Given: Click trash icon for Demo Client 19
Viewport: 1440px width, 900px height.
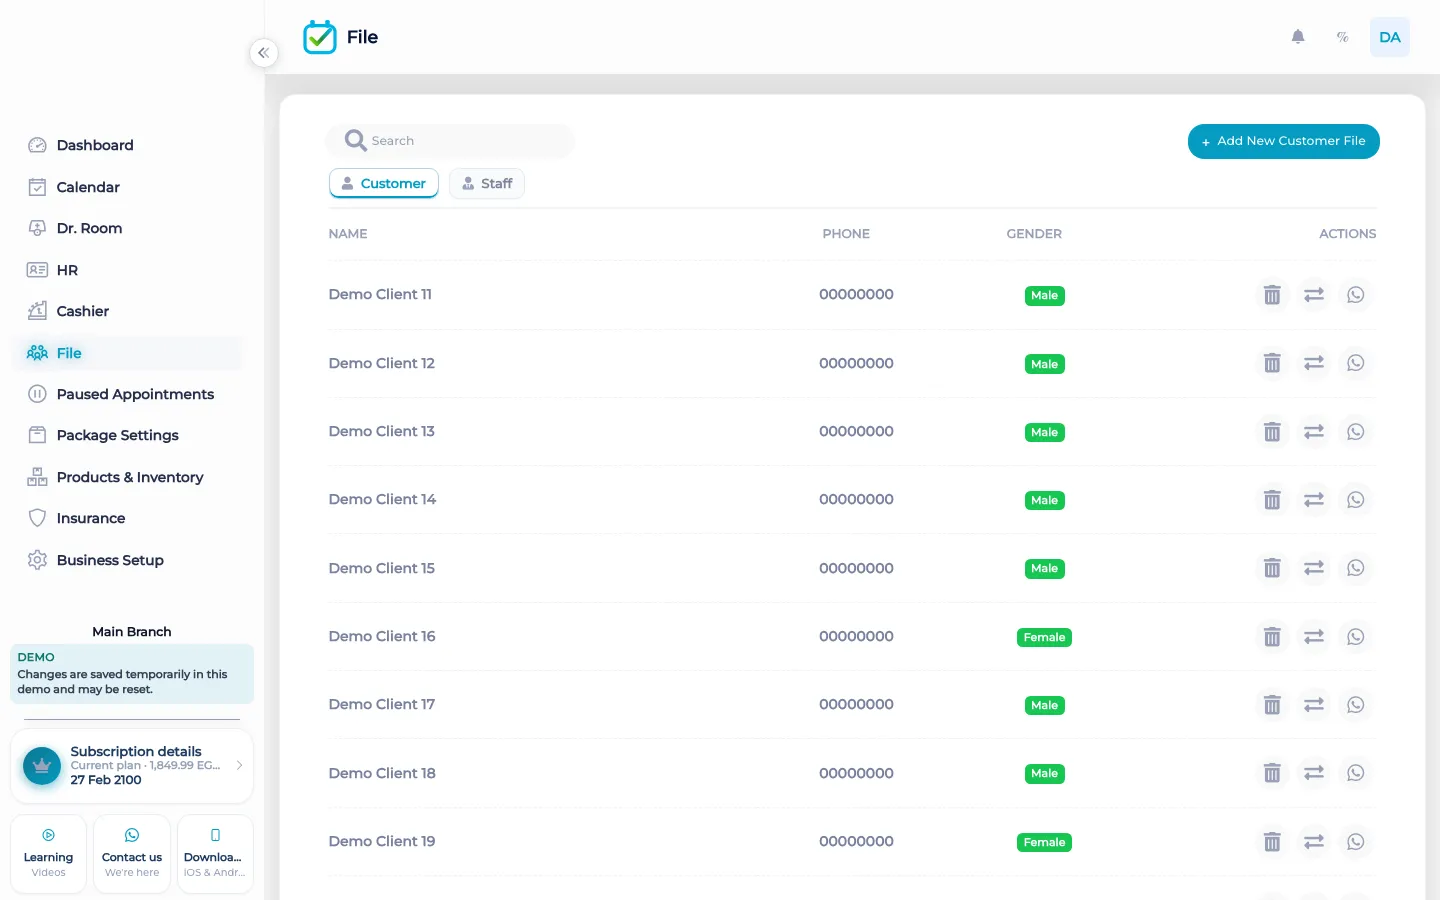Looking at the screenshot, I should 1272,842.
